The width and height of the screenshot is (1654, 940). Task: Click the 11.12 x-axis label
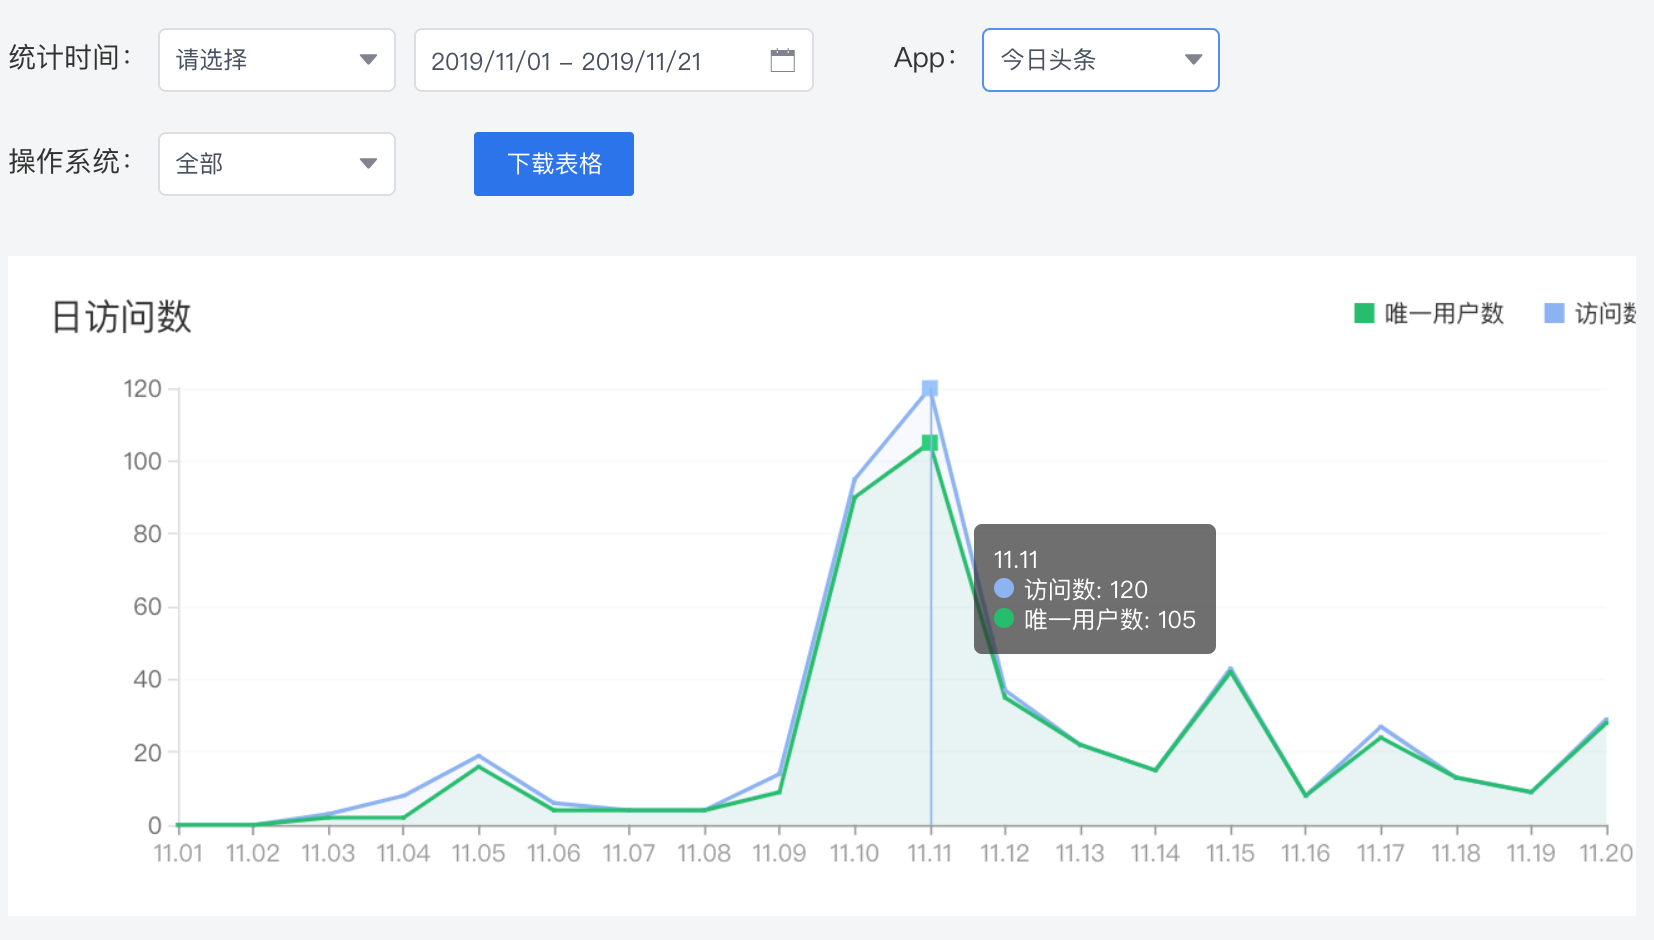(x=1005, y=853)
